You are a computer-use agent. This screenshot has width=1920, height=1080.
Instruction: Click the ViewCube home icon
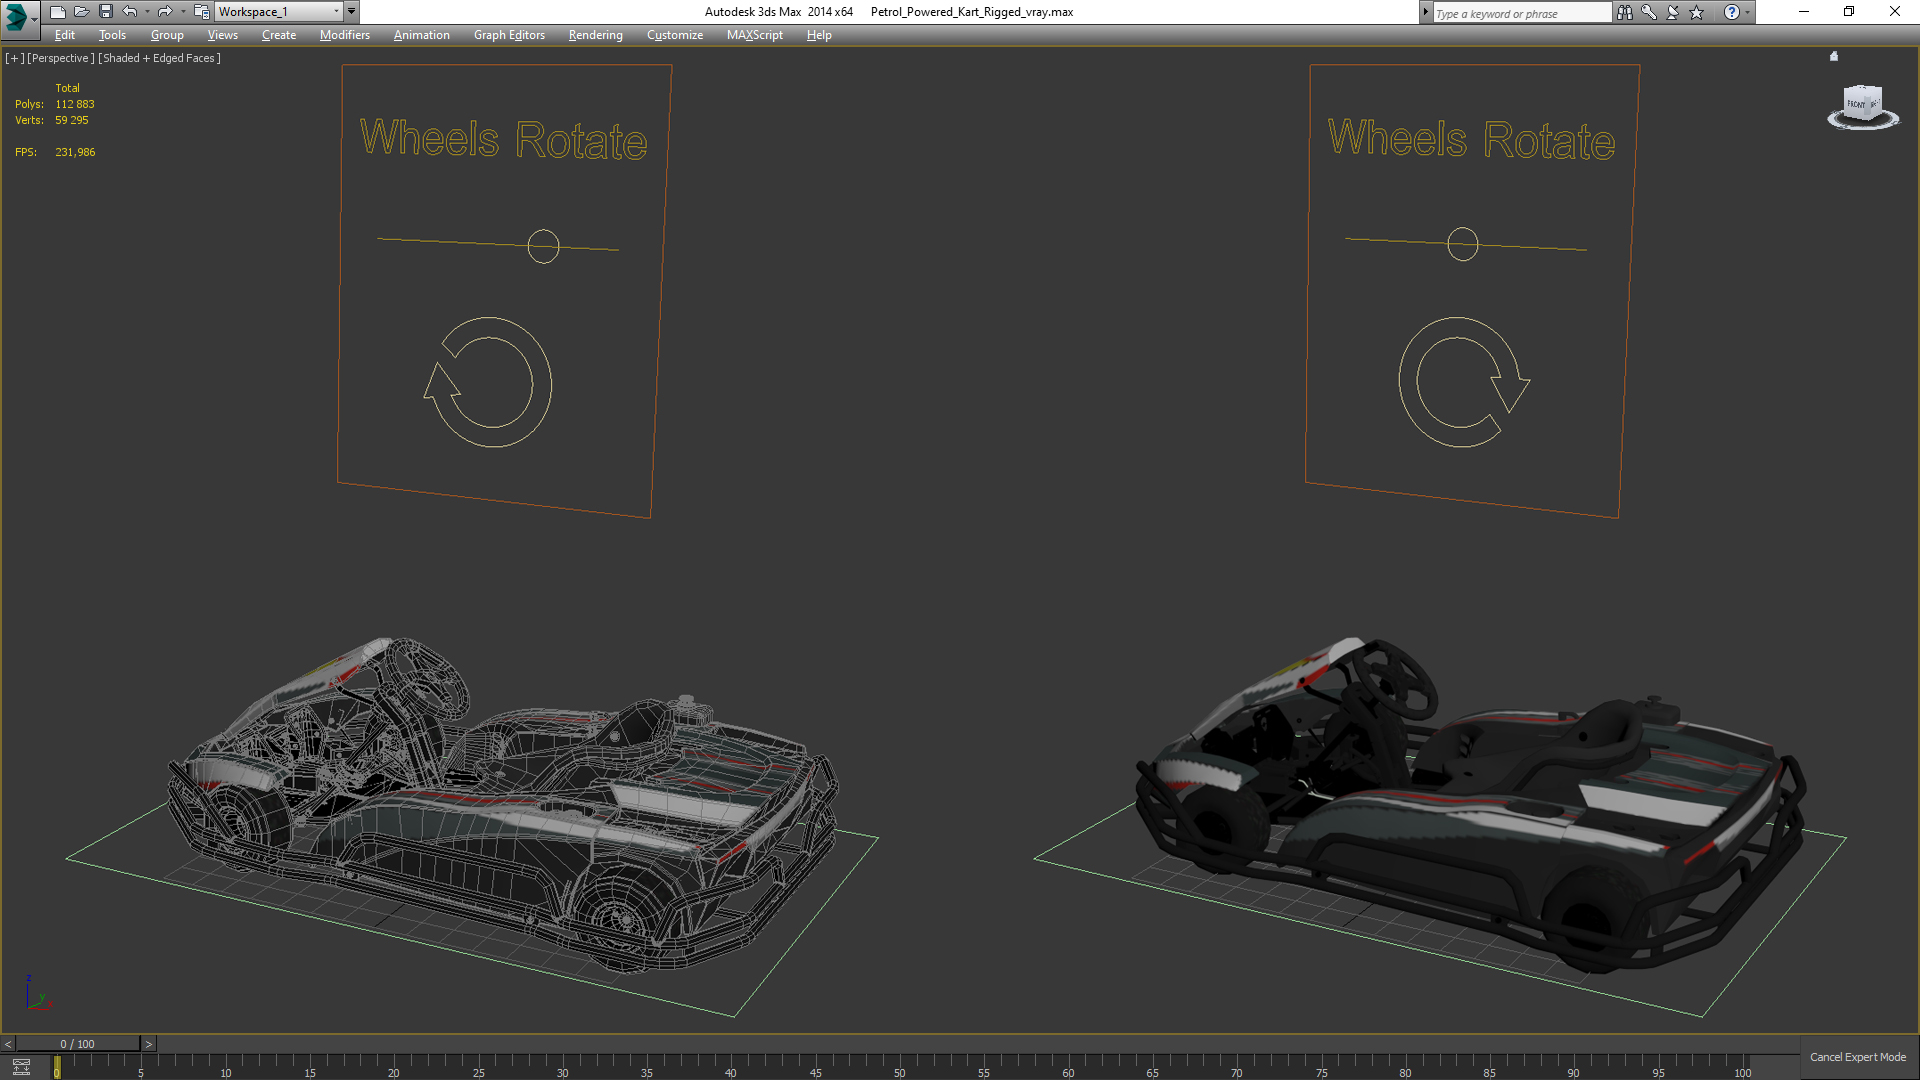coord(1834,57)
